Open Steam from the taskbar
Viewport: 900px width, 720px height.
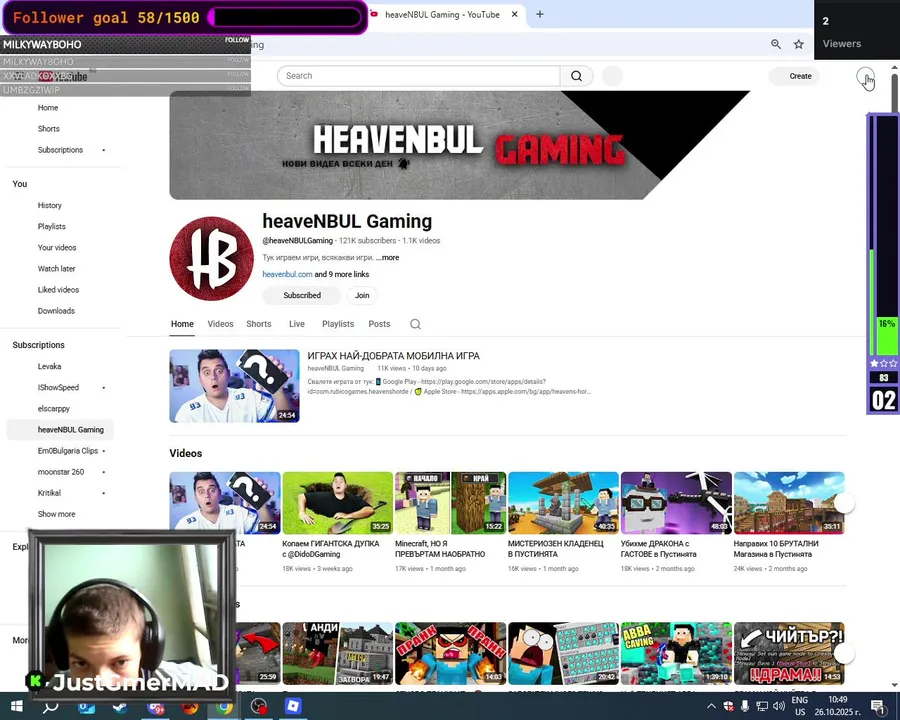coord(121,706)
